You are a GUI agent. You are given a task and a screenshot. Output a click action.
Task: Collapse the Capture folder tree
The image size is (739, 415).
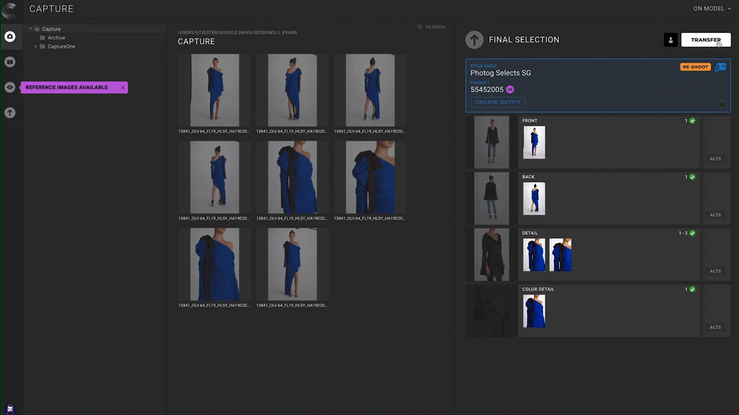(37, 29)
